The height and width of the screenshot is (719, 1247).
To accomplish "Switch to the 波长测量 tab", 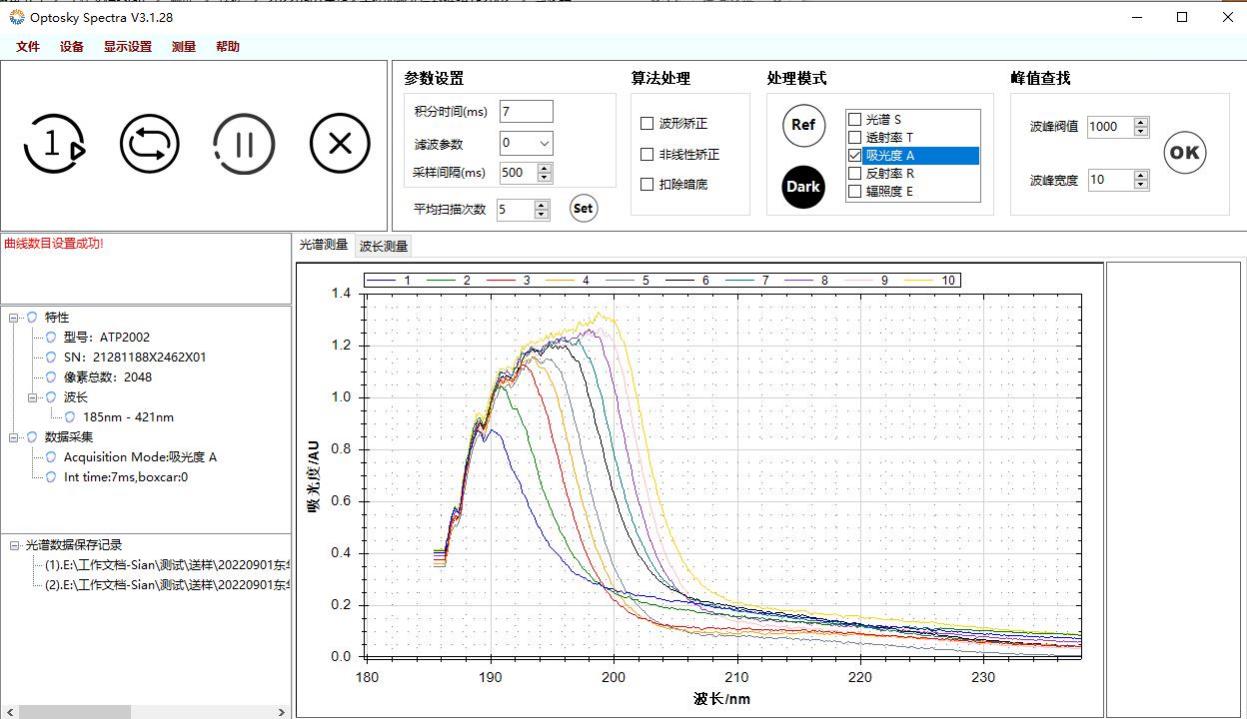I will (x=384, y=245).
